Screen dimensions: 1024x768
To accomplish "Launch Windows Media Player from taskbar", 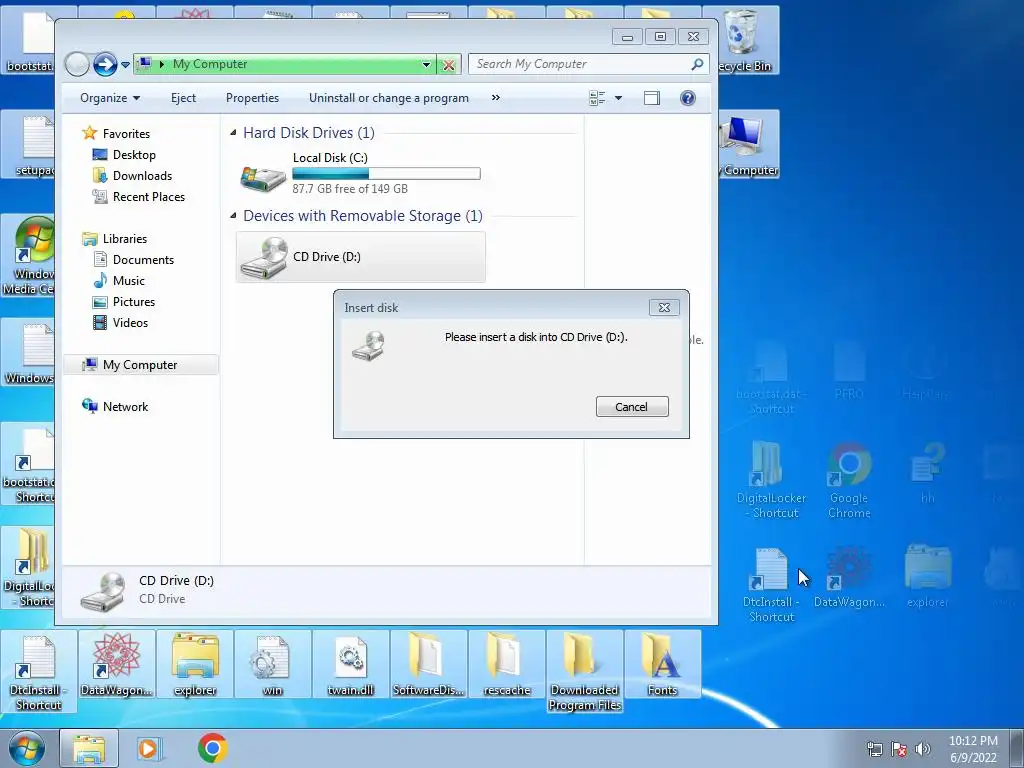I will [149, 748].
